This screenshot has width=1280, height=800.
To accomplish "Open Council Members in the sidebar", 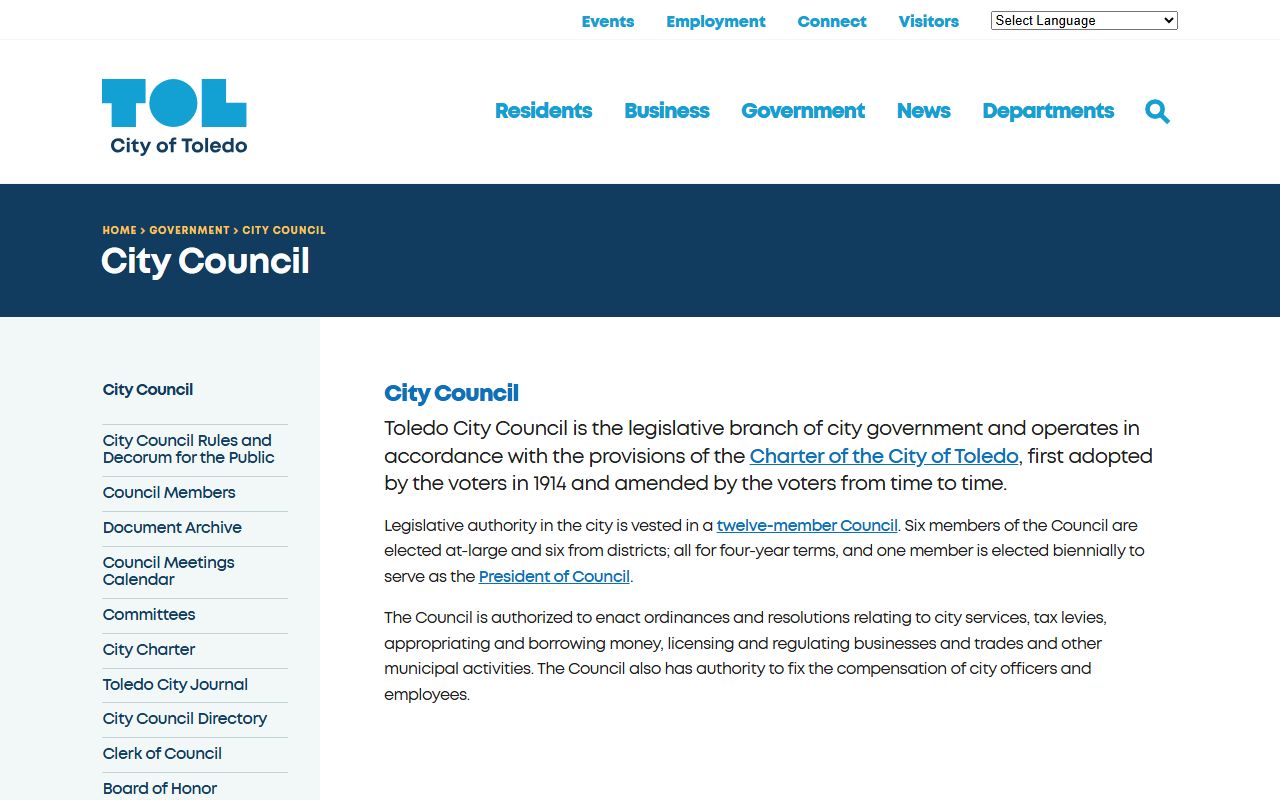I will click(x=169, y=492).
